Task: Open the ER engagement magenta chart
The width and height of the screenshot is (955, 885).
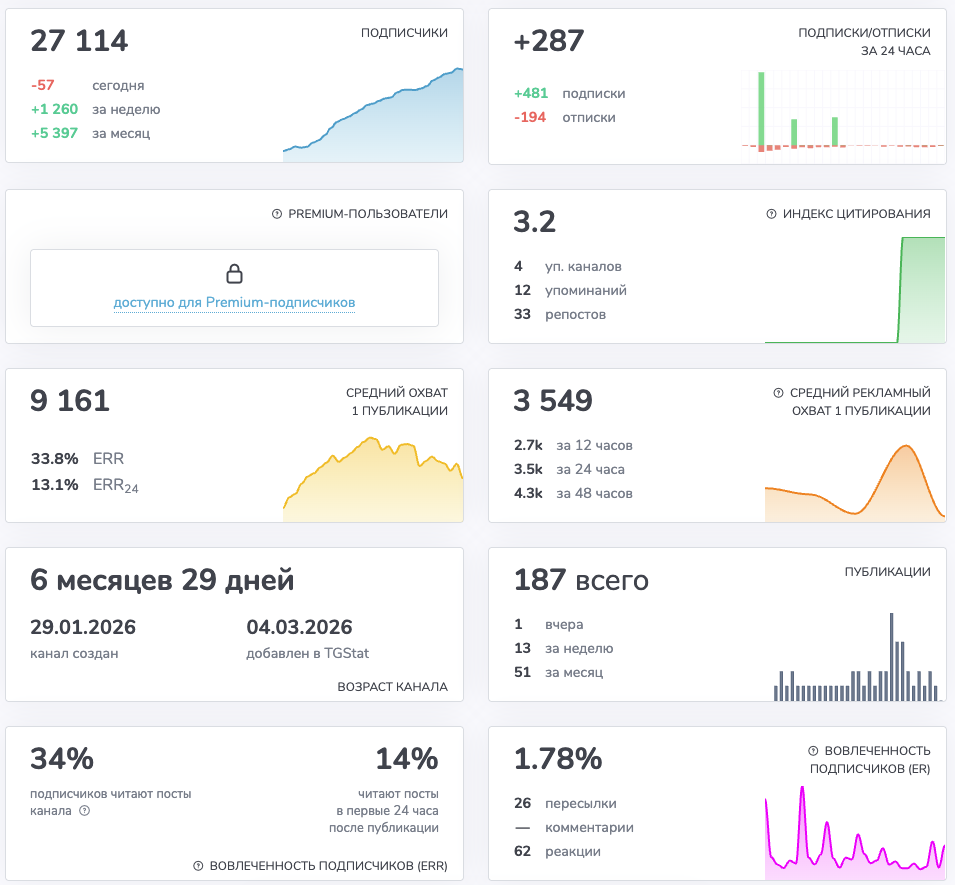Action: [x=855, y=833]
